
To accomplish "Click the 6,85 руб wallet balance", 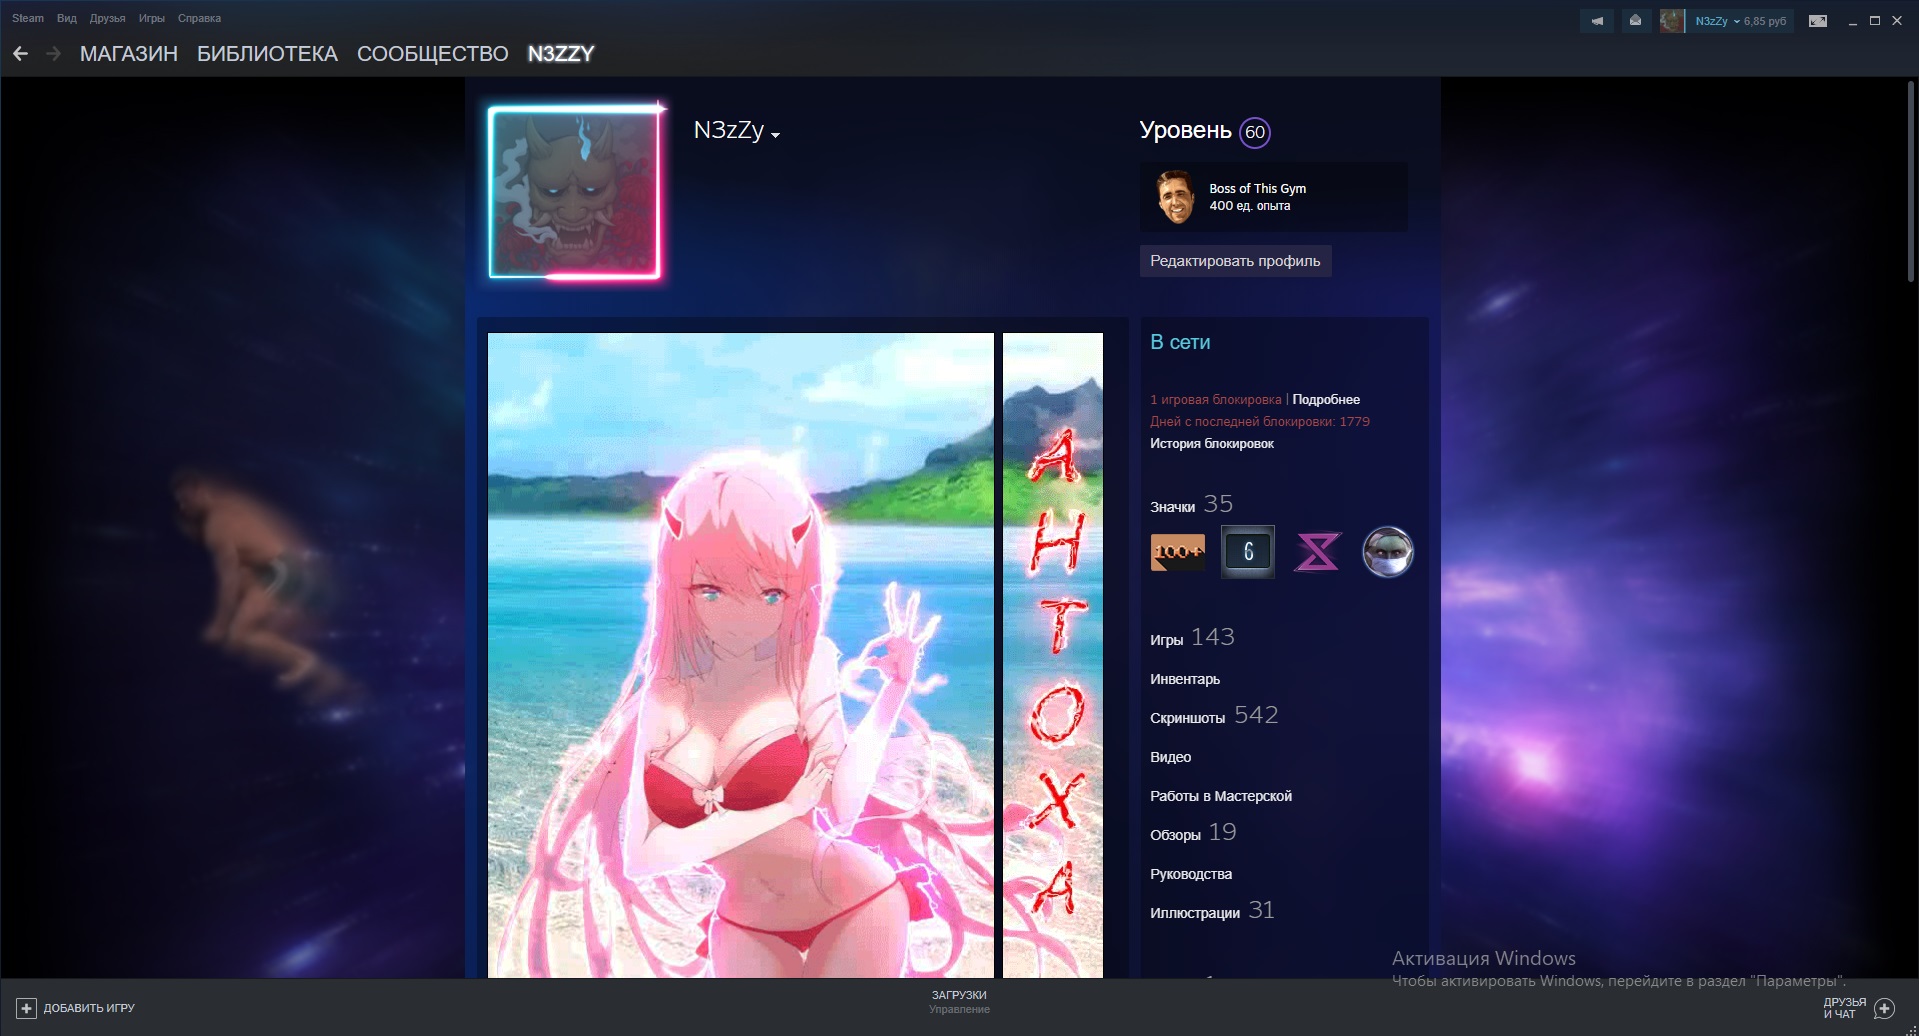I will [x=1765, y=21].
